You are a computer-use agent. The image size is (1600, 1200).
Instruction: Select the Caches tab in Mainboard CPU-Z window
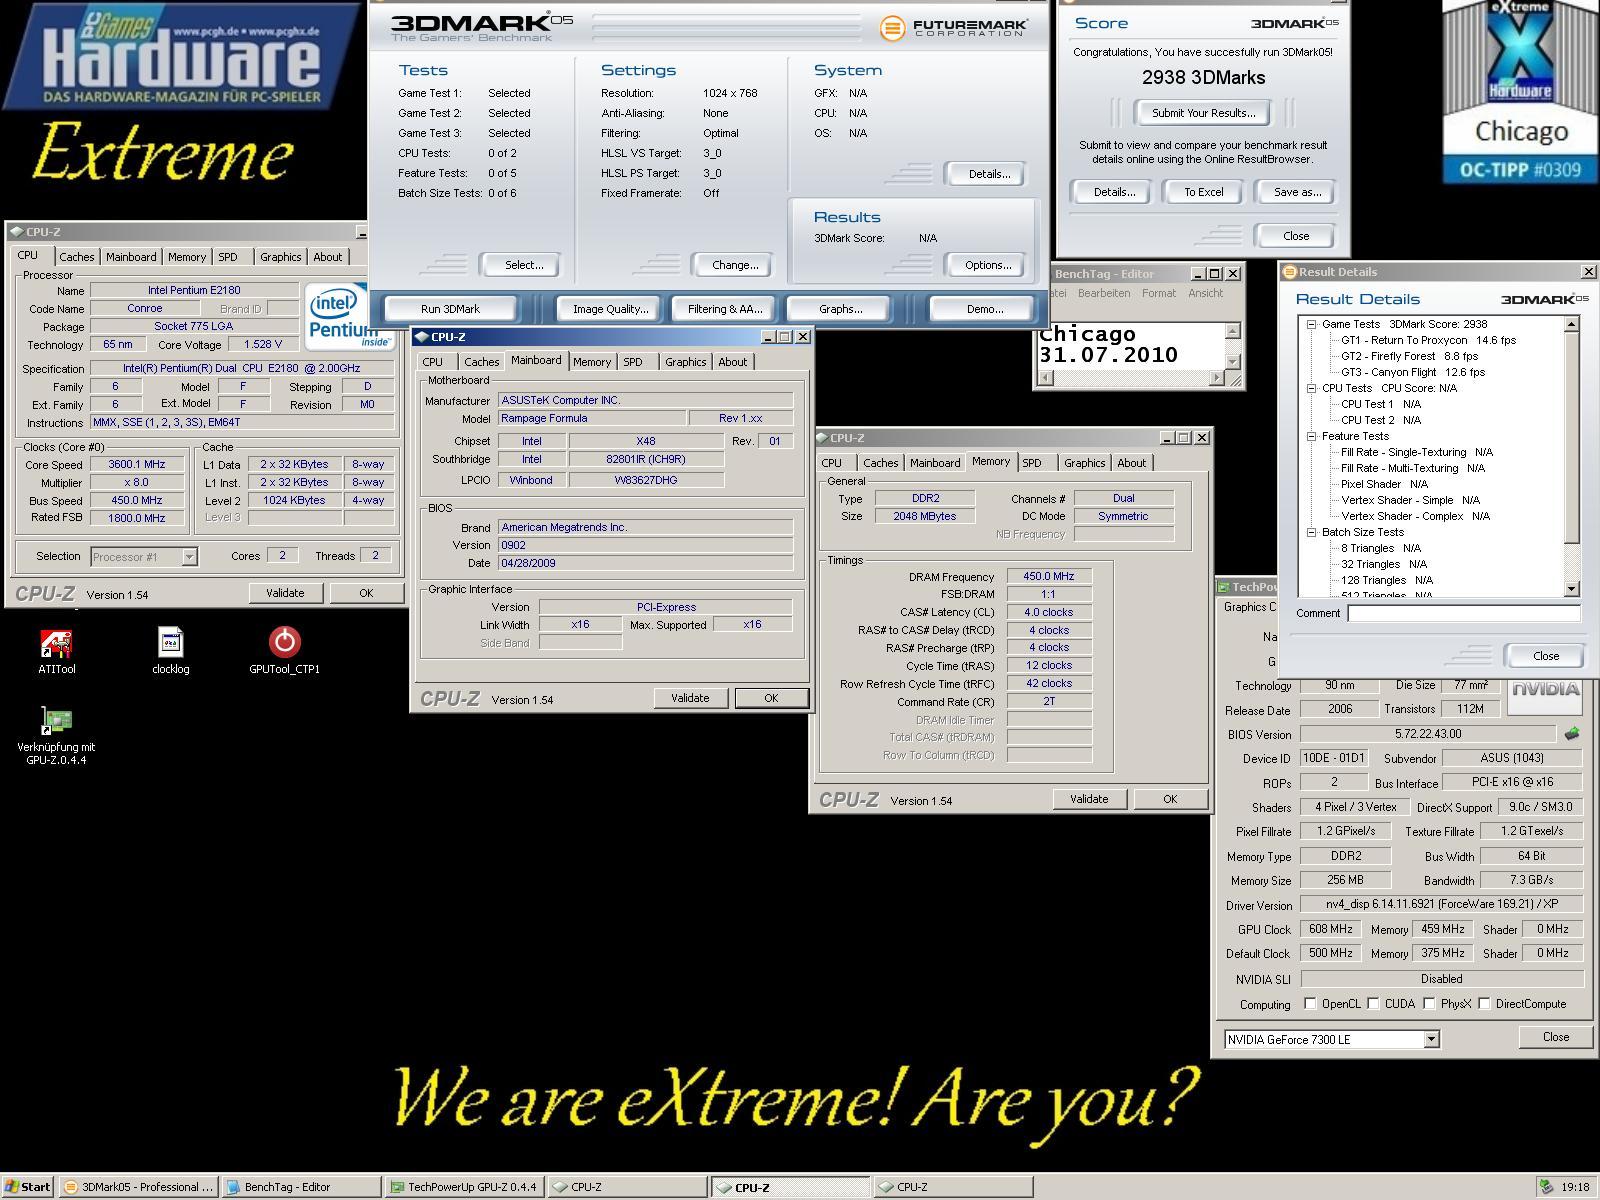[481, 362]
